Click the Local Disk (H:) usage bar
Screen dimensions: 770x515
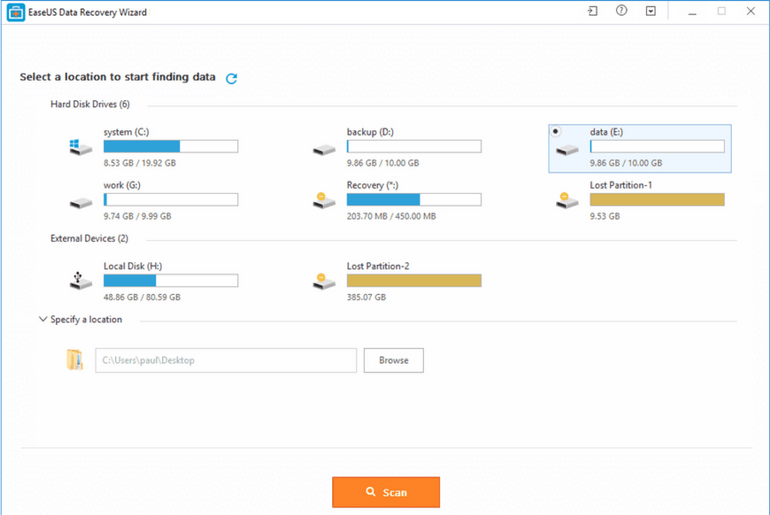[171, 280]
